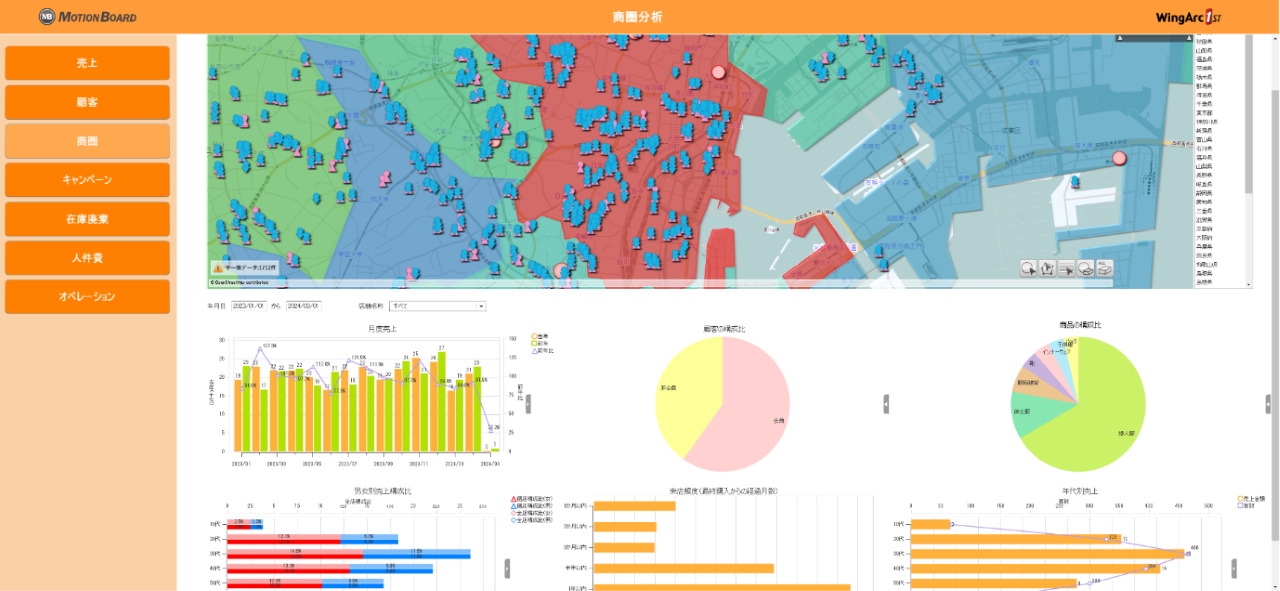
Task: Click the 在庫廃棄 button
Action: pyautogui.click(x=87, y=219)
